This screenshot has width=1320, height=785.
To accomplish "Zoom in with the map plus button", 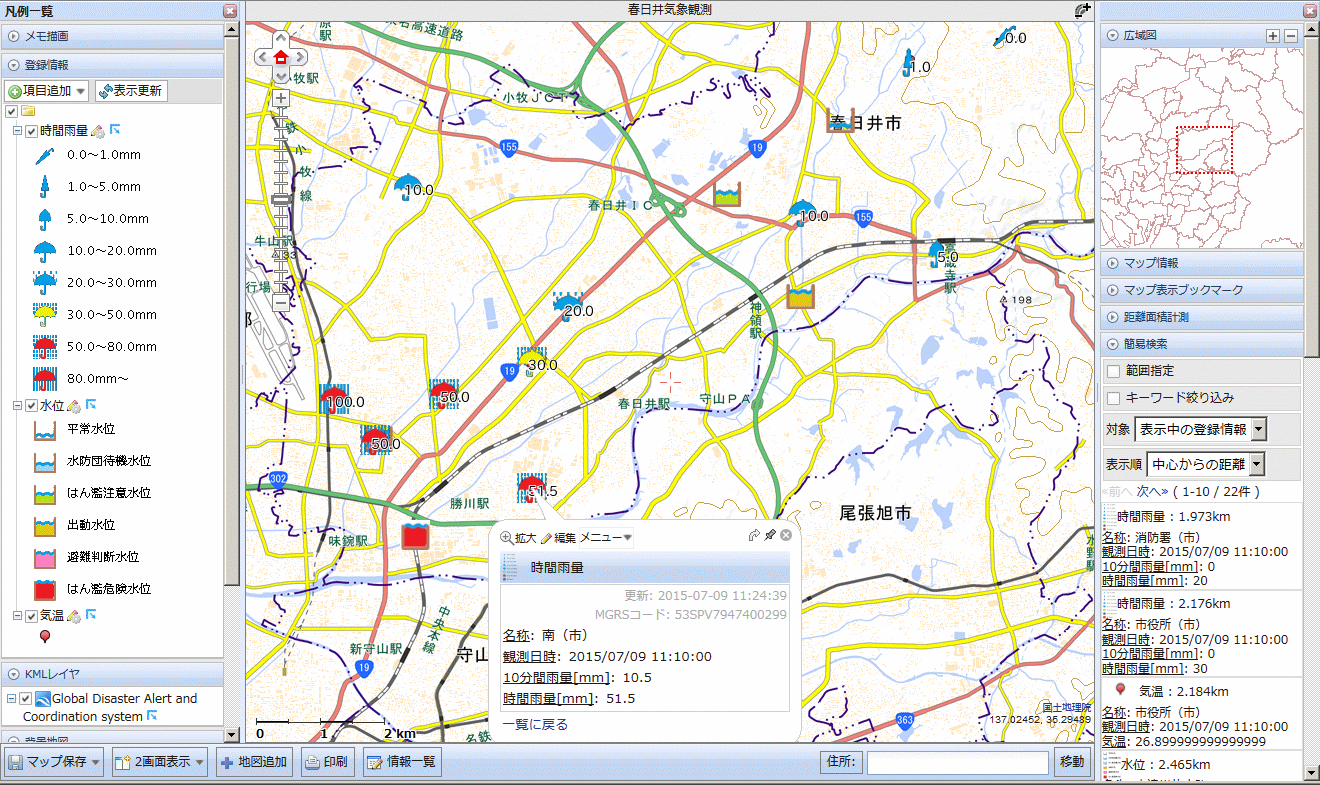I will point(281,98).
